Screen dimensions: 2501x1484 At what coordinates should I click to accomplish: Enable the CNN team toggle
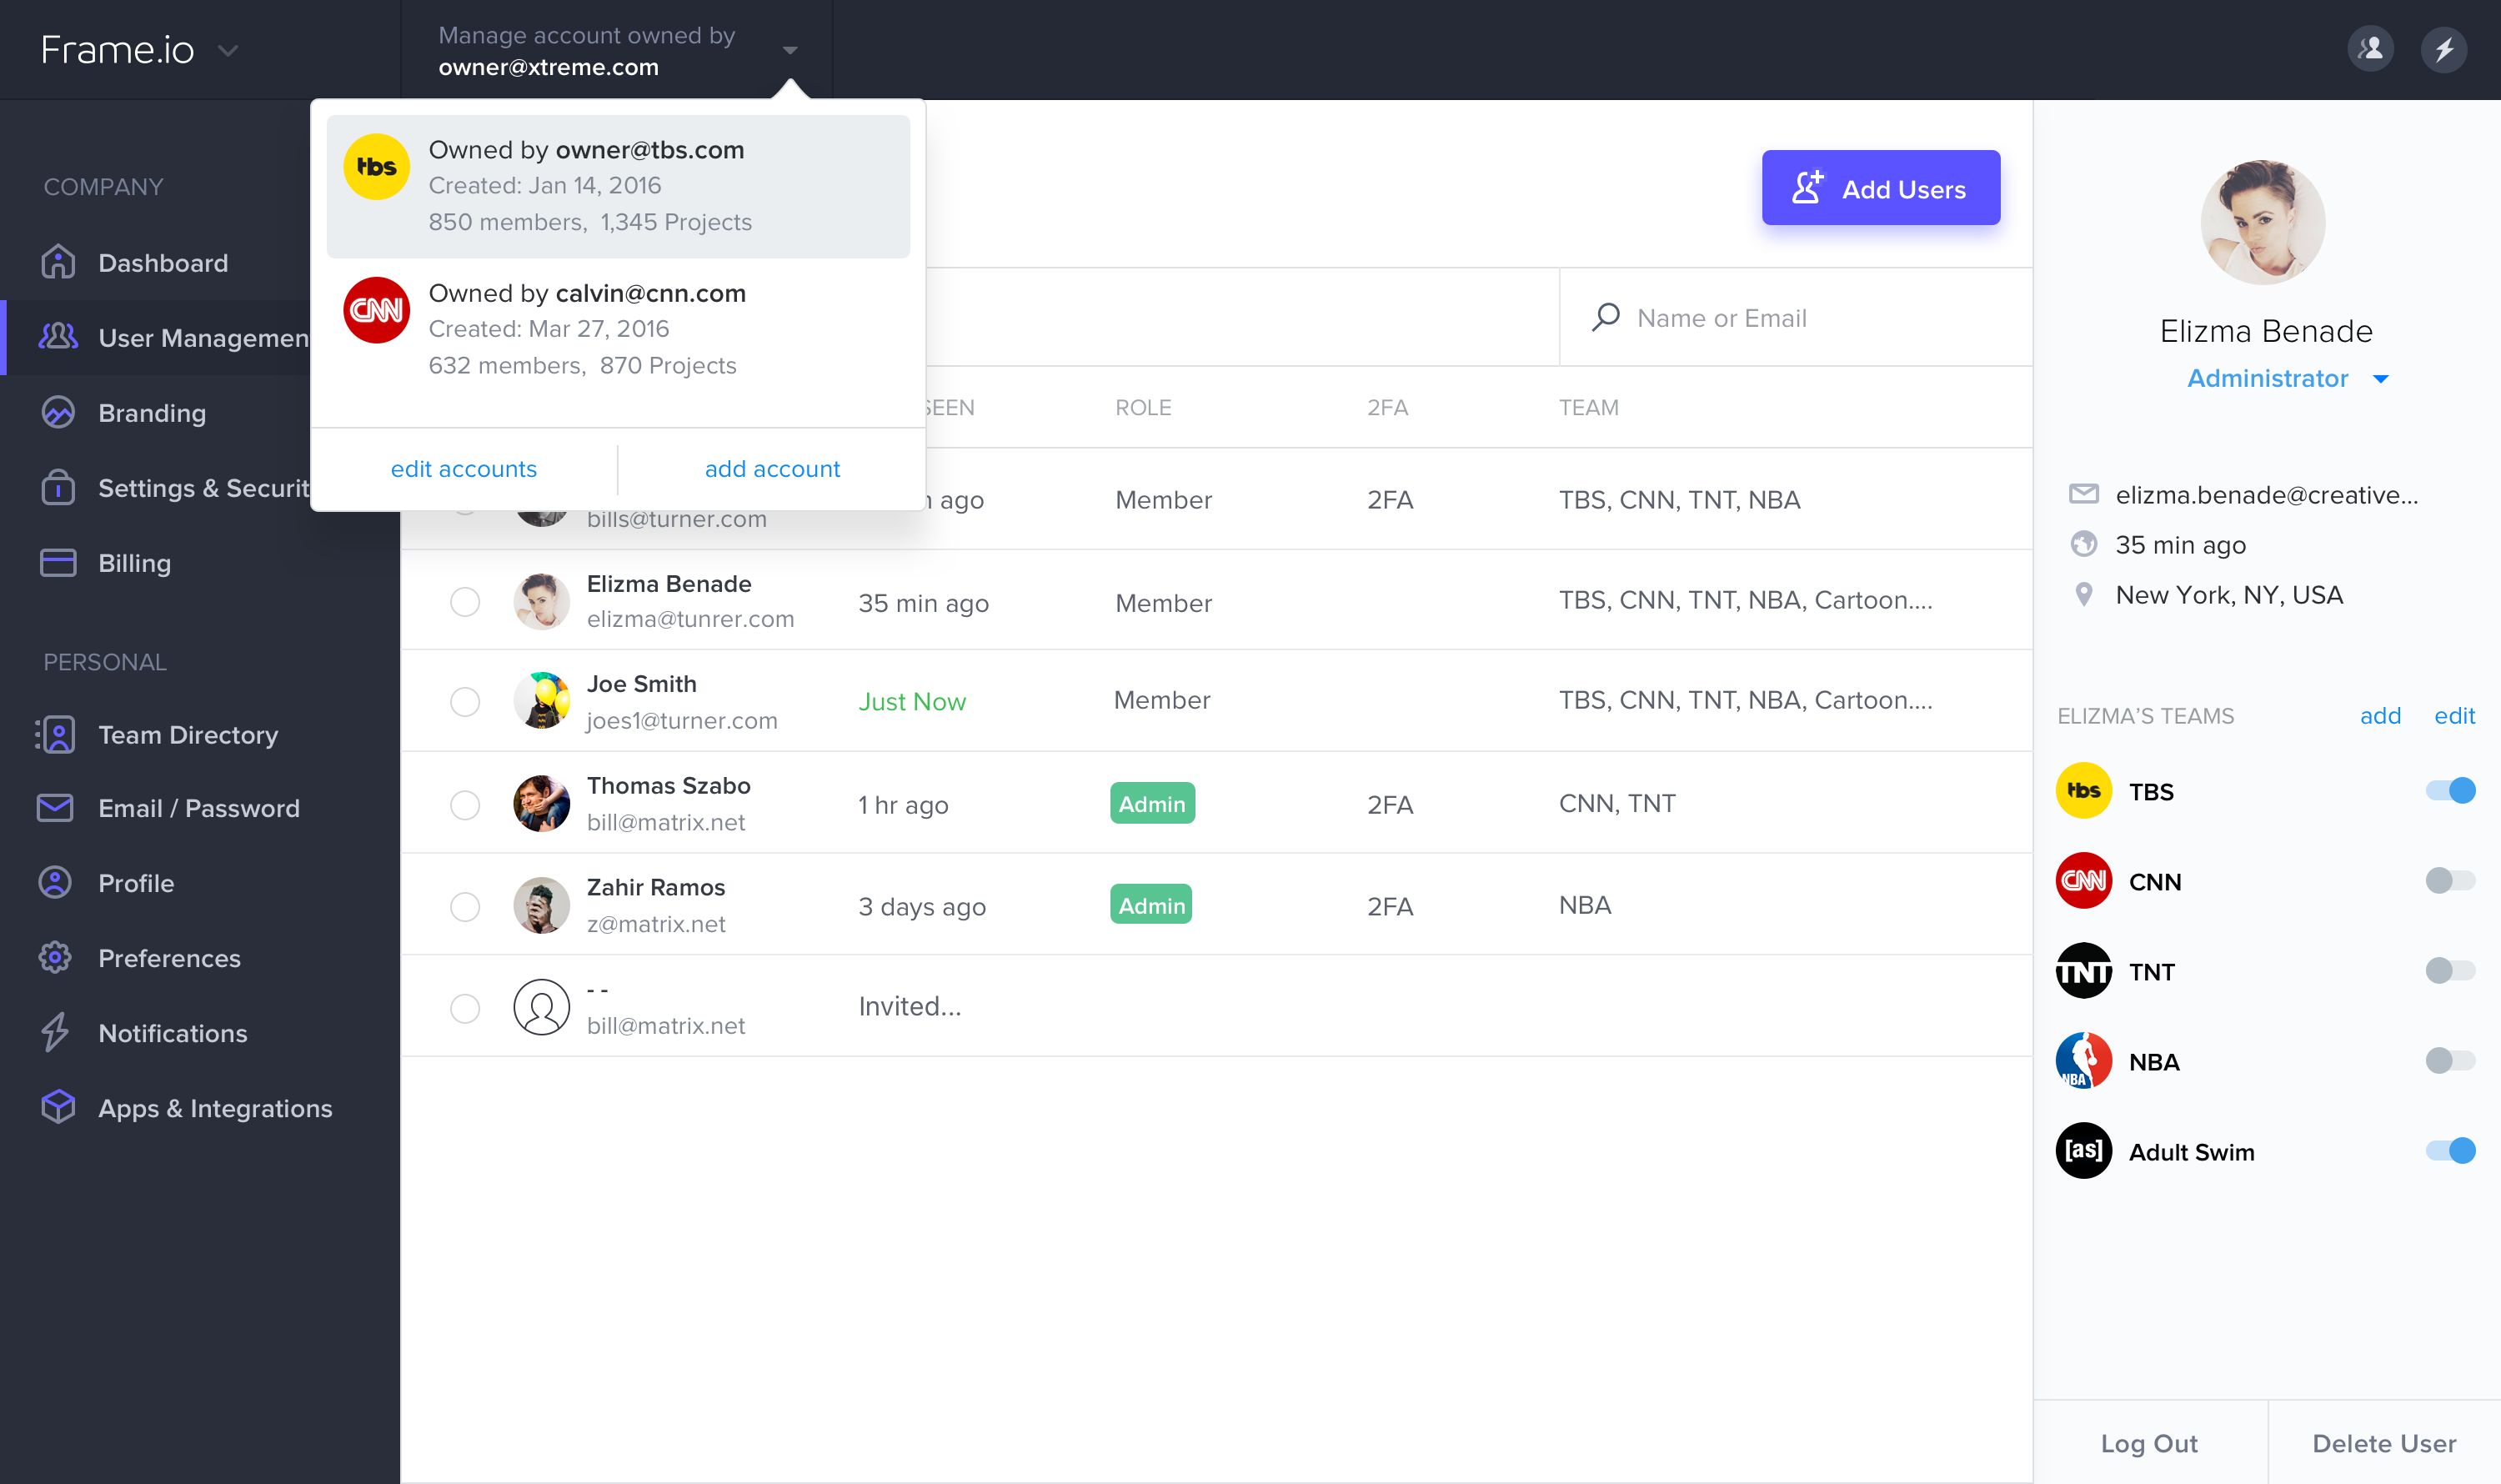(x=2449, y=881)
